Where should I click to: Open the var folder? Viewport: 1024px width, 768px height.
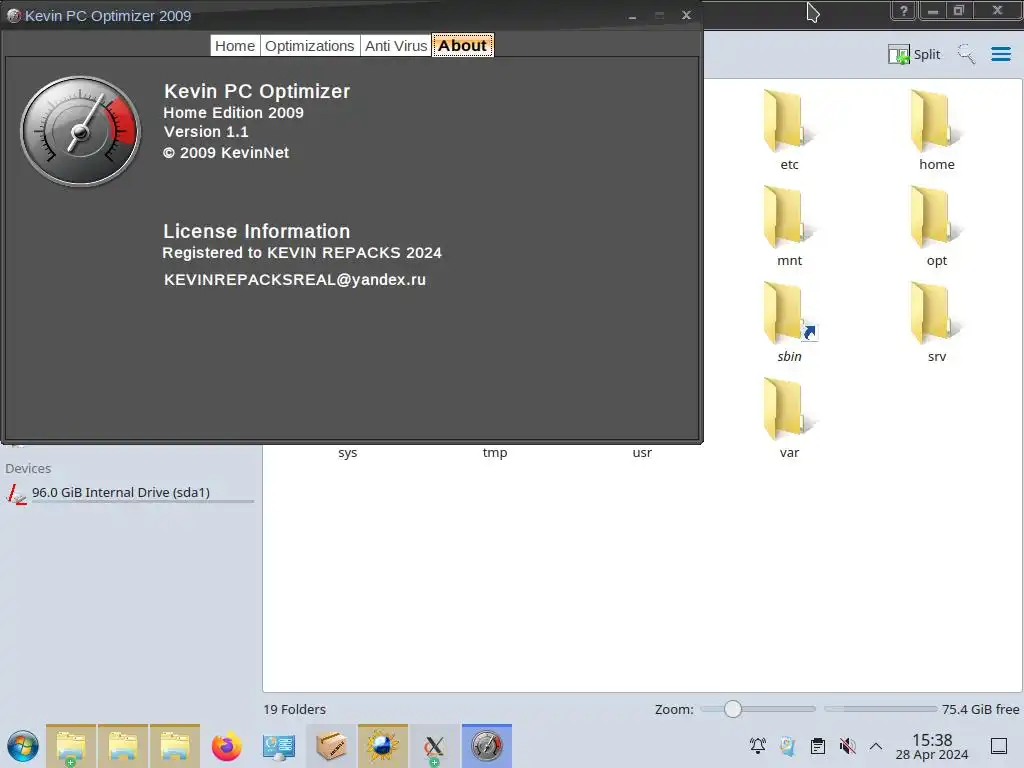tap(789, 418)
